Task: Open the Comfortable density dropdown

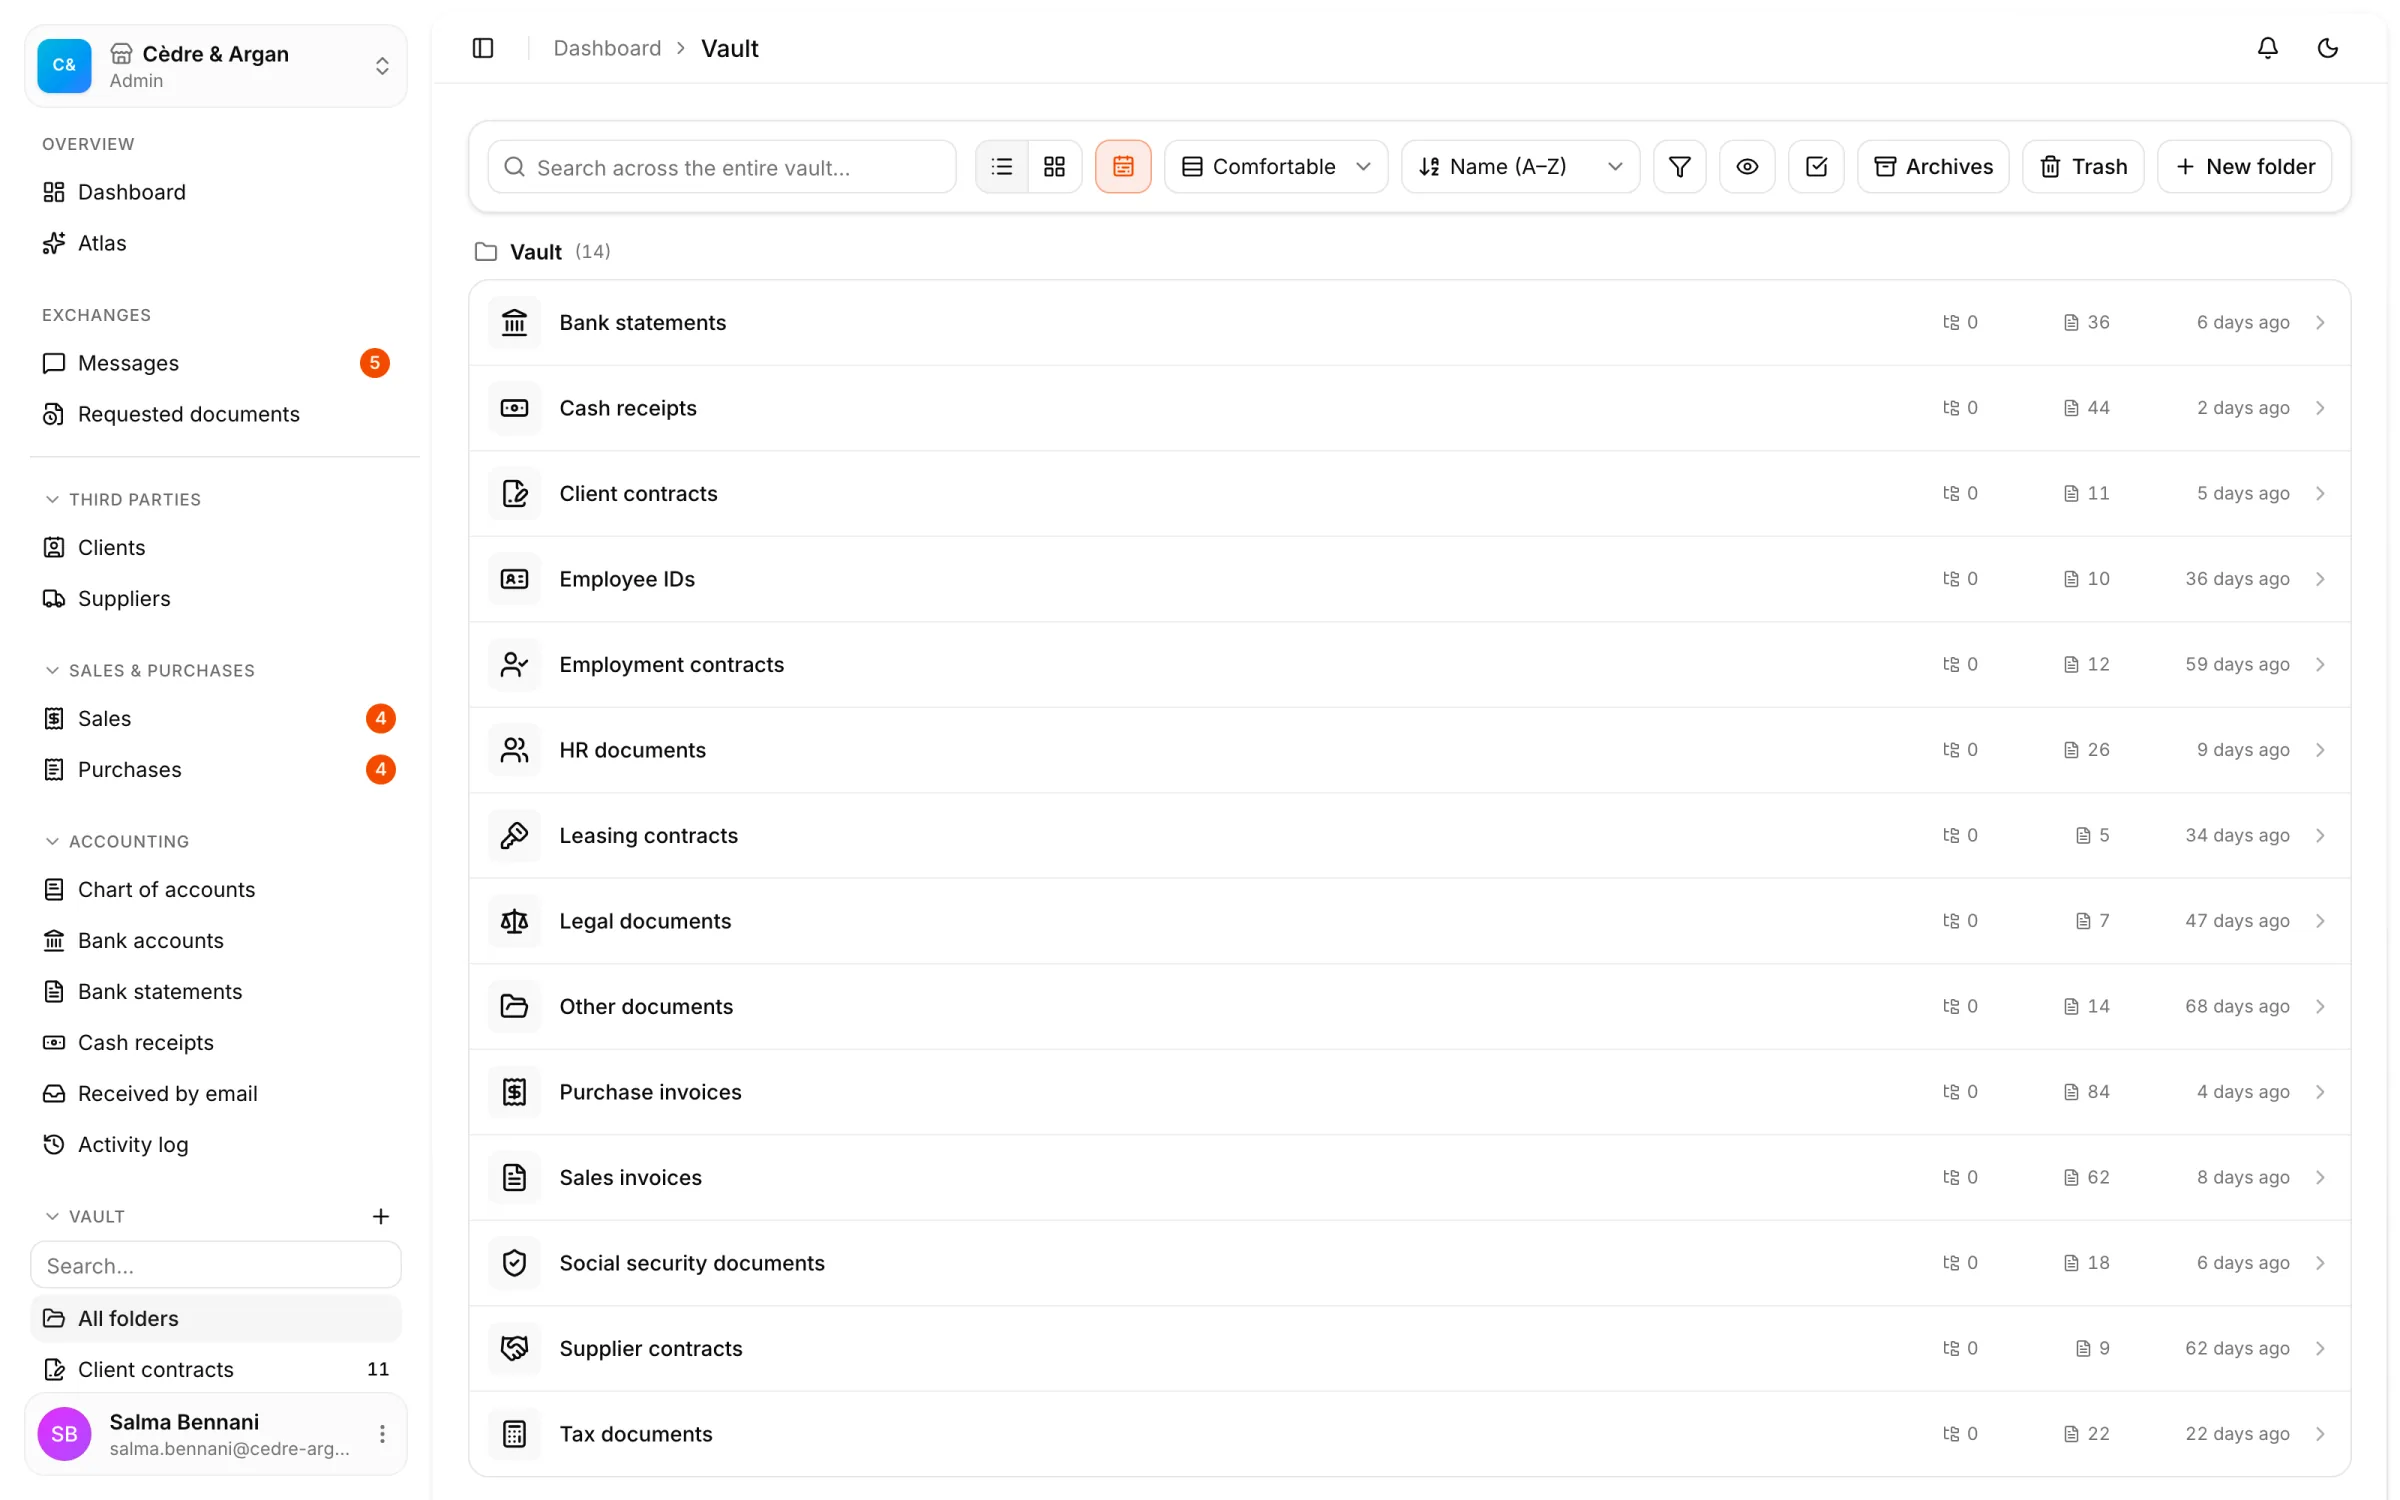Action: (x=1275, y=166)
